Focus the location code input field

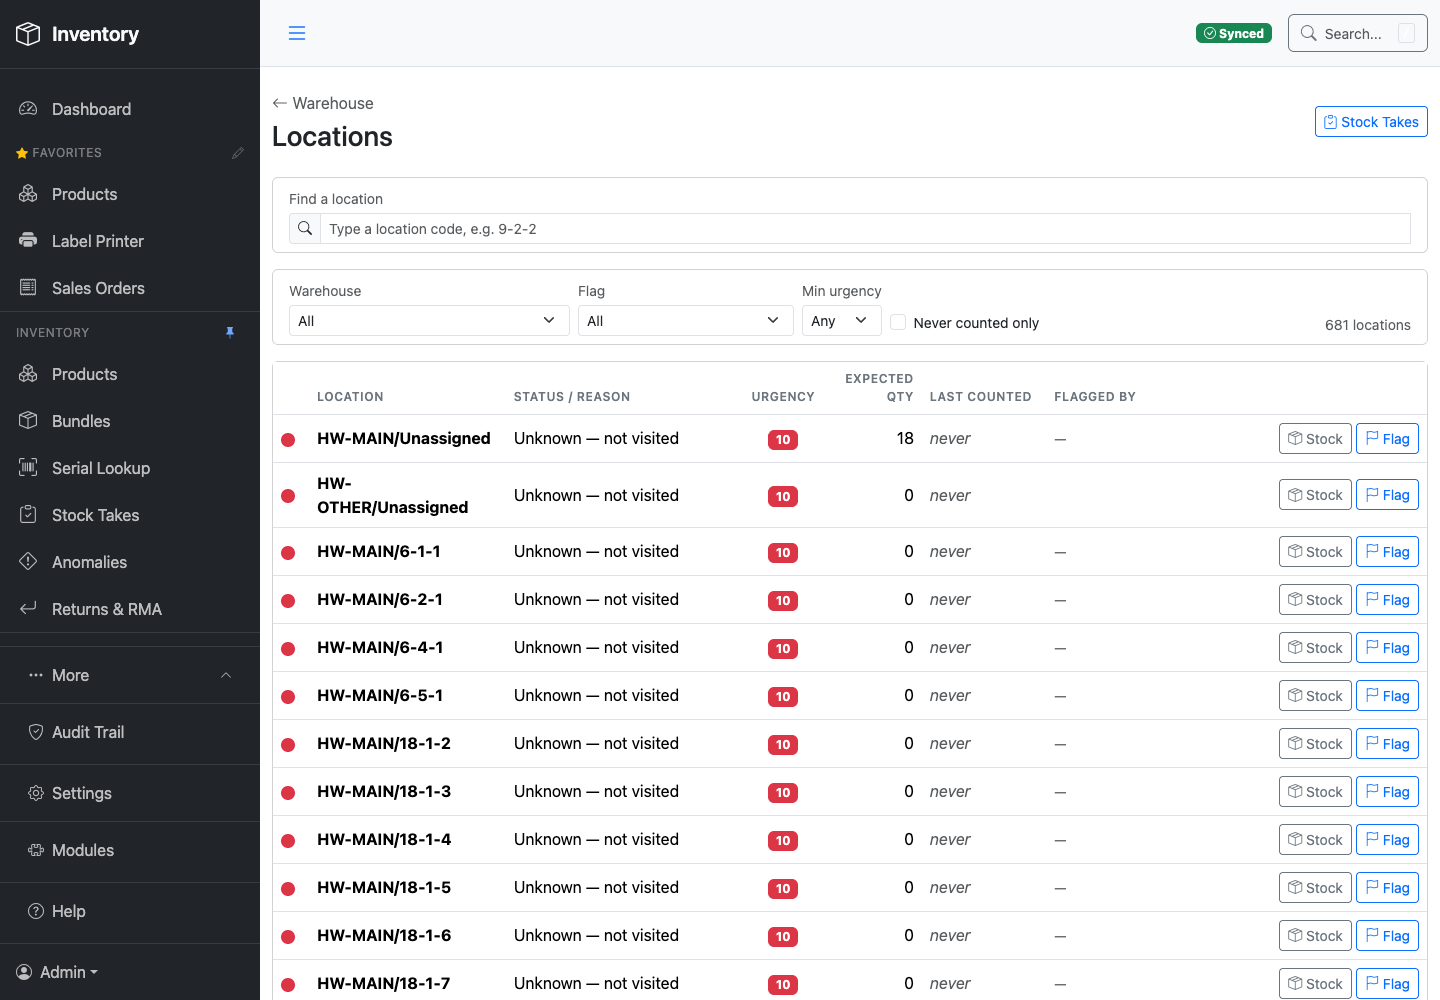(865, 229)
